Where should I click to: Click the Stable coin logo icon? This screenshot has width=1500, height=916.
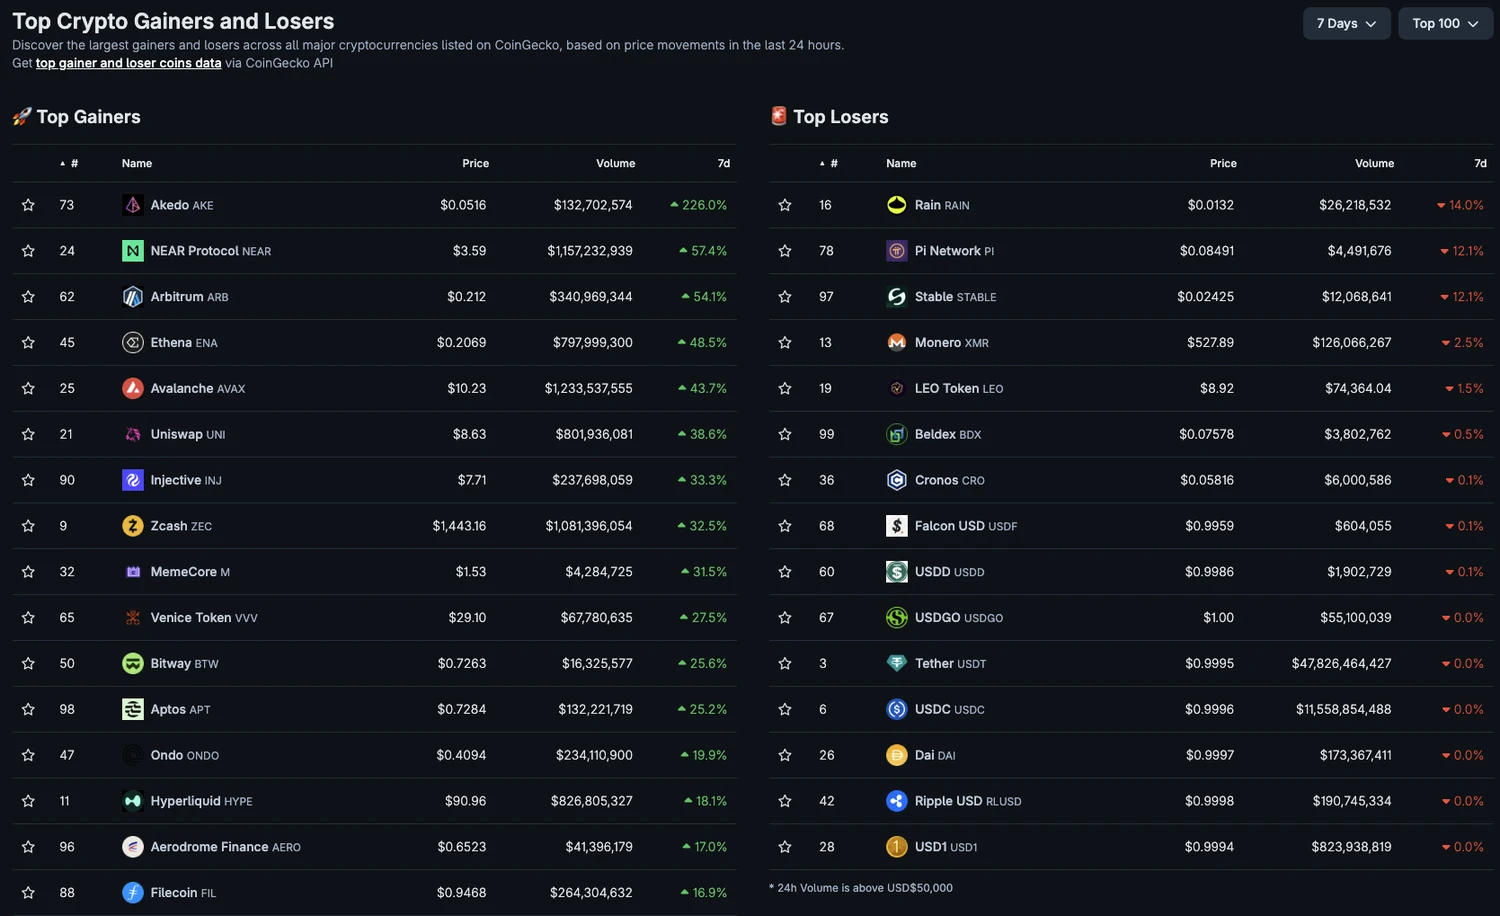897,297
